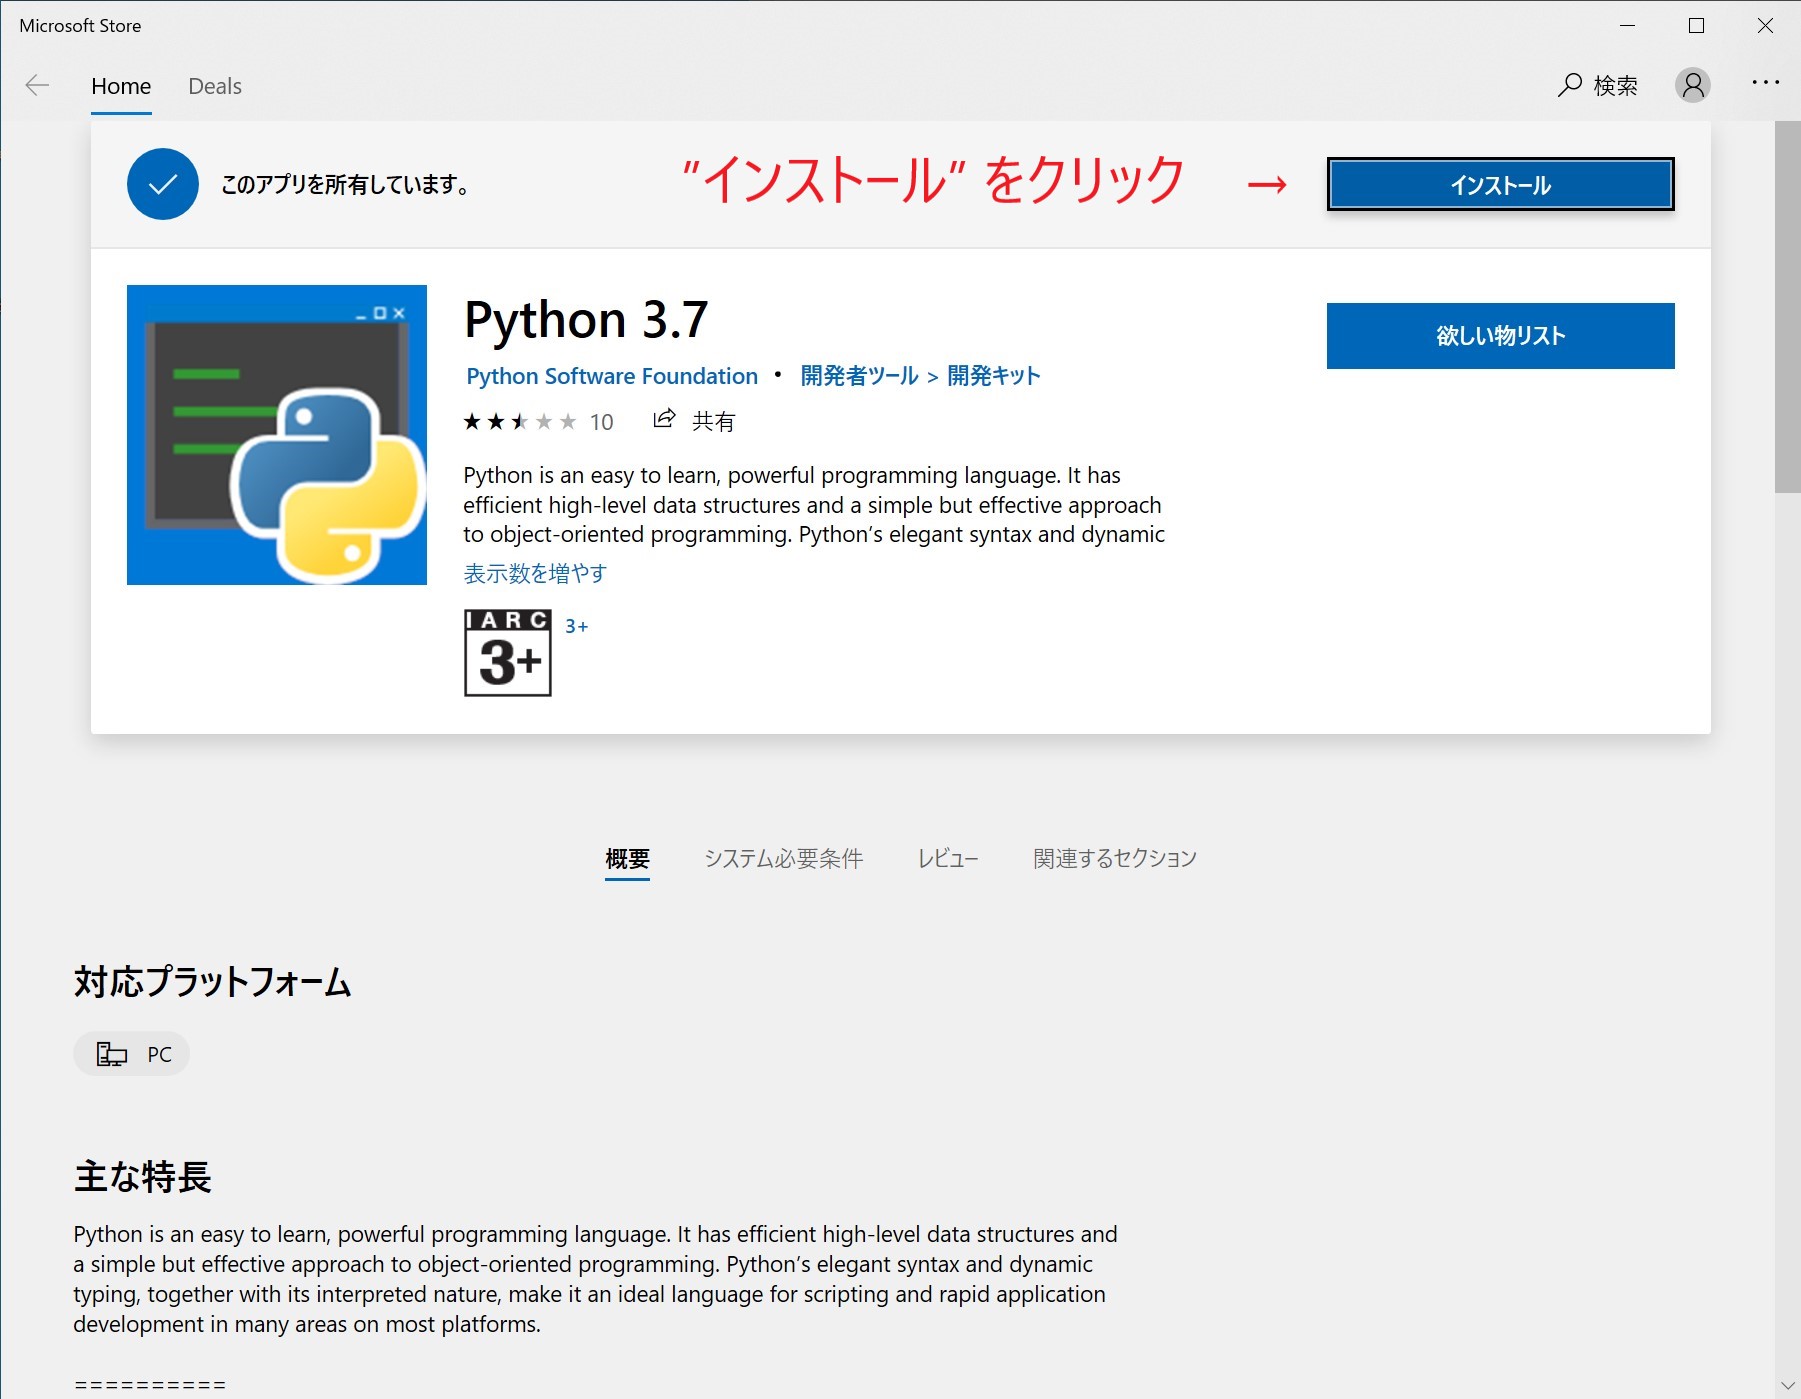Expand the description with 表示数を増やす
Image resolution: width=1801 pixels, height=1399 pixels.
534,573
